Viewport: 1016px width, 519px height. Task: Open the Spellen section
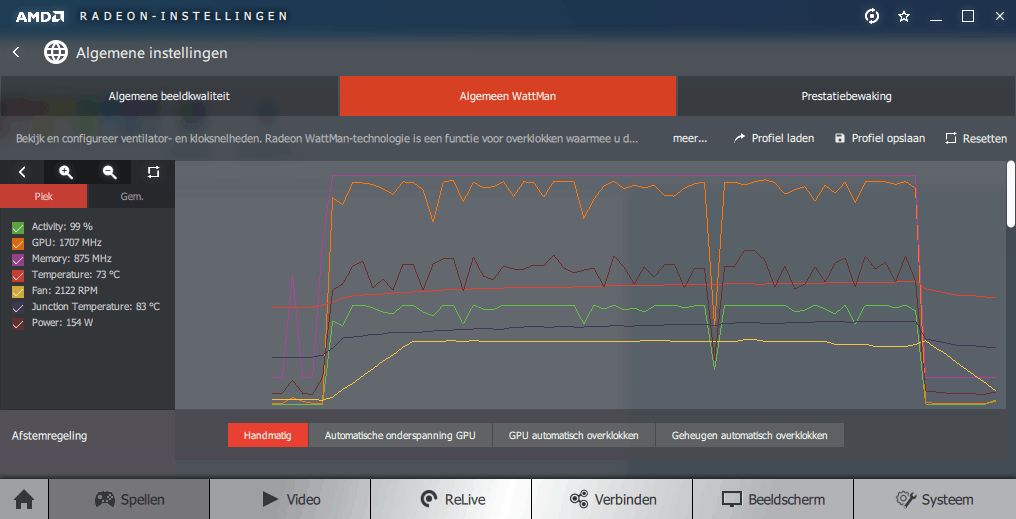[129, 499]
